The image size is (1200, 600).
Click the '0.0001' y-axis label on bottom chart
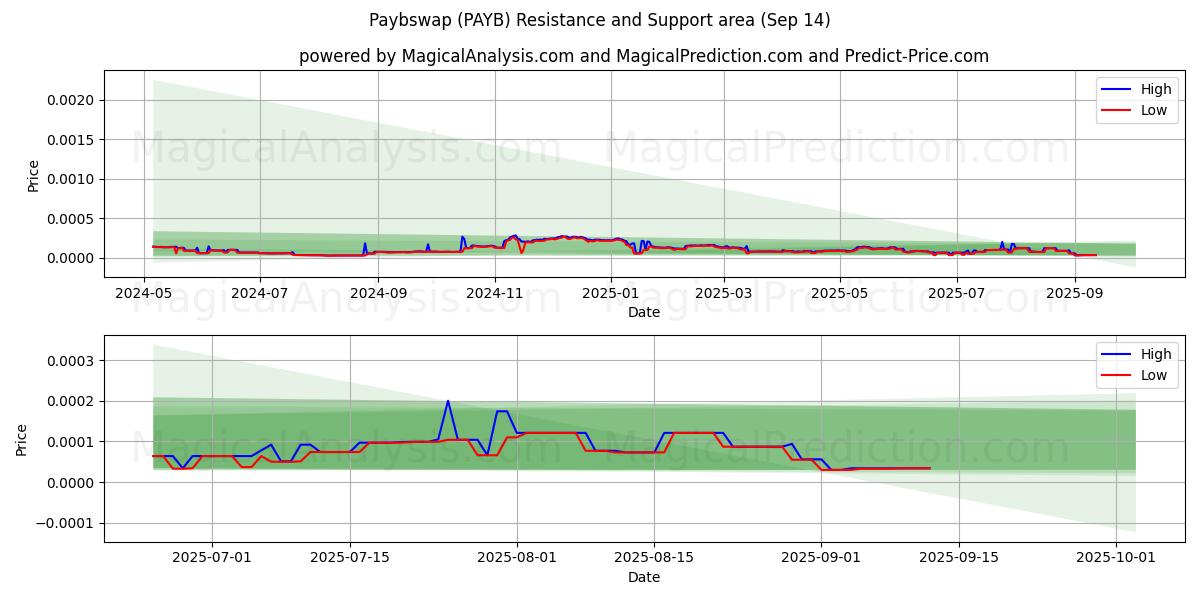tap(72, 442)
